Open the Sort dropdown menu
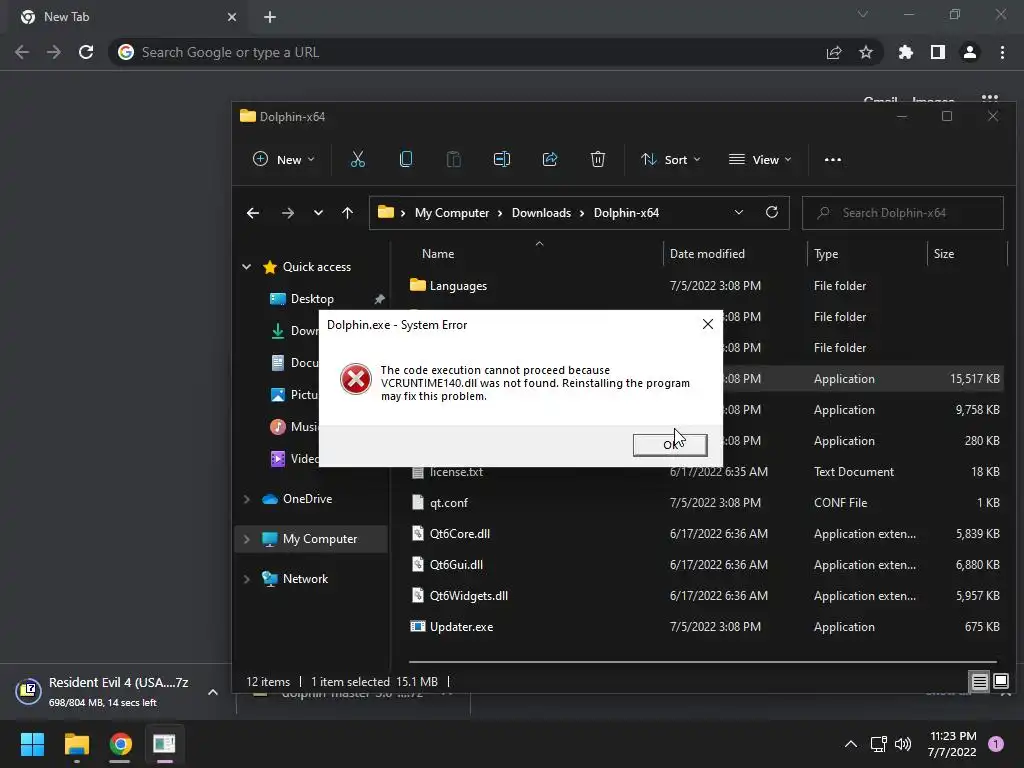 point(671,159)
